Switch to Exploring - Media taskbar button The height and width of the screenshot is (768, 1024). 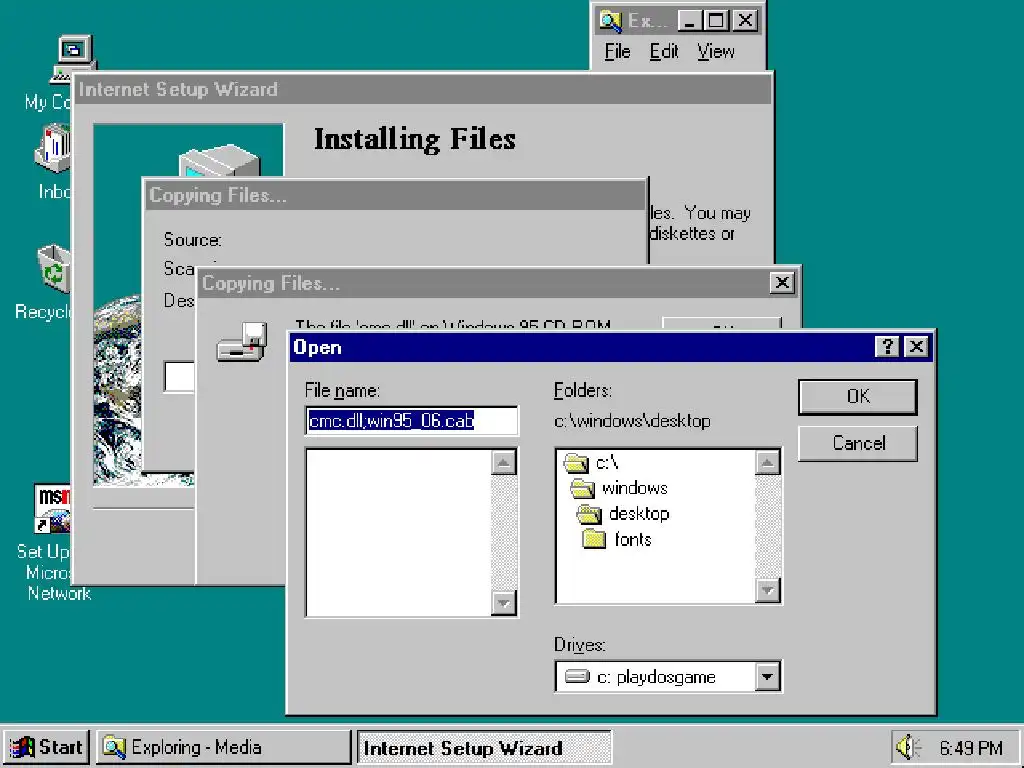coord(224,747)
